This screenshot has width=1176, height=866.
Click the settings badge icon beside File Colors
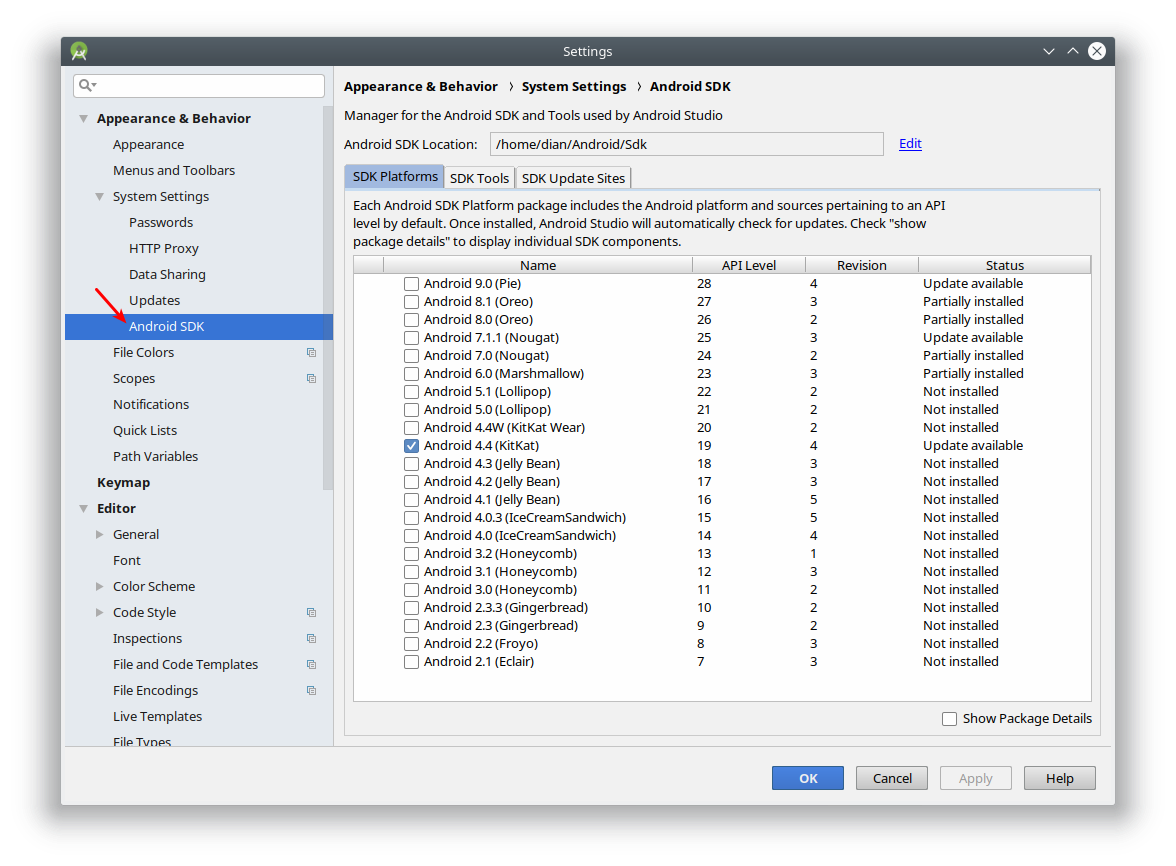click(311, 352)
